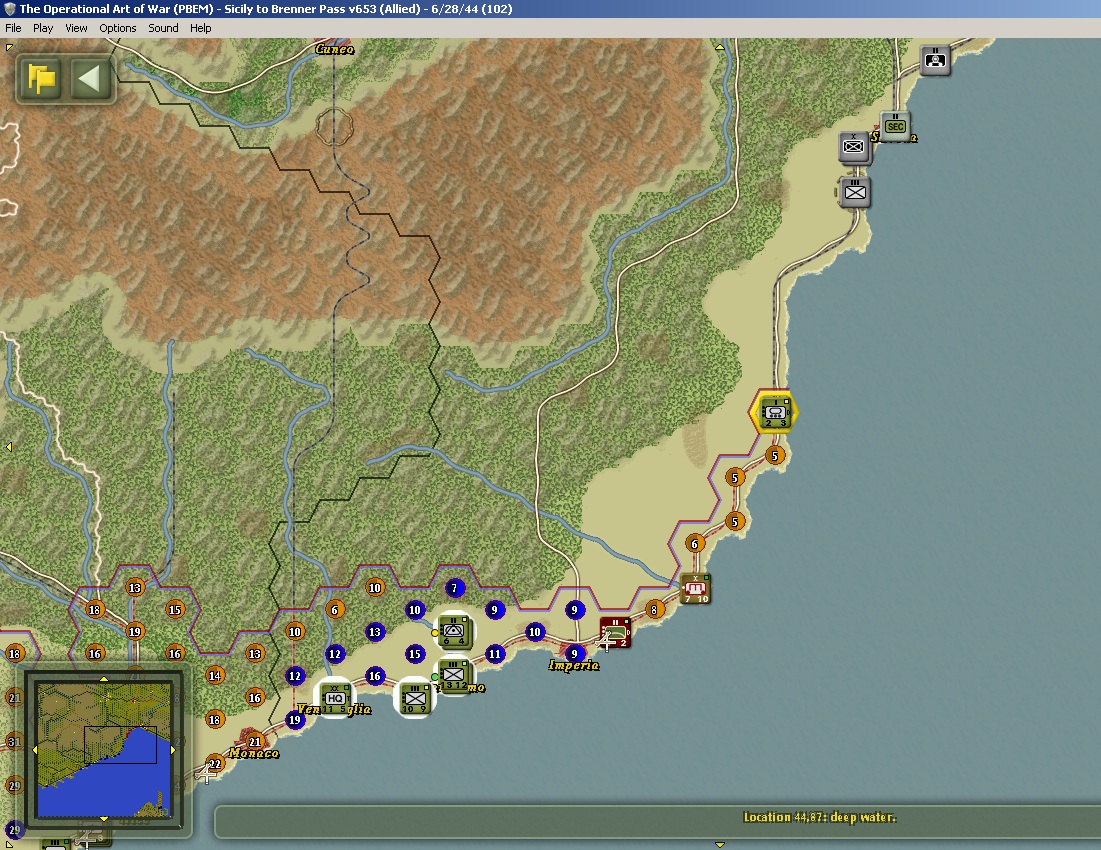
Task: Click the orange 22 hex marker
Action: (215, 764)
